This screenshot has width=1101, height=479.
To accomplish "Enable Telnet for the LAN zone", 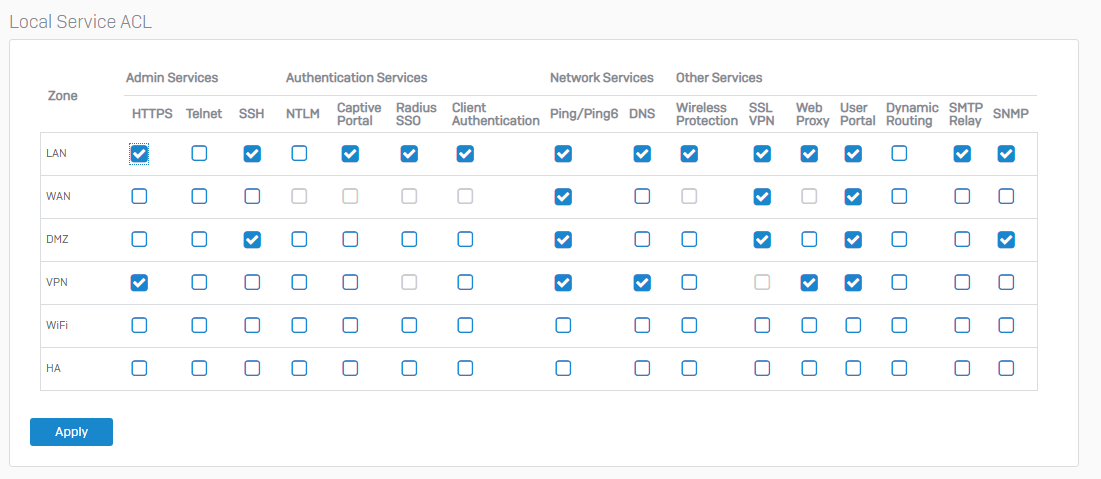I will (199, 154).
